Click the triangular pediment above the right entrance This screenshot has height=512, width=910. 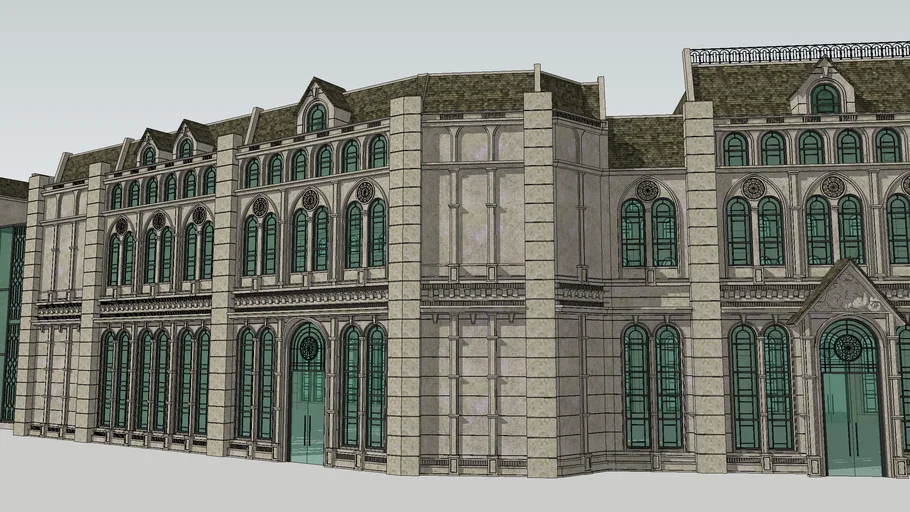847,290
